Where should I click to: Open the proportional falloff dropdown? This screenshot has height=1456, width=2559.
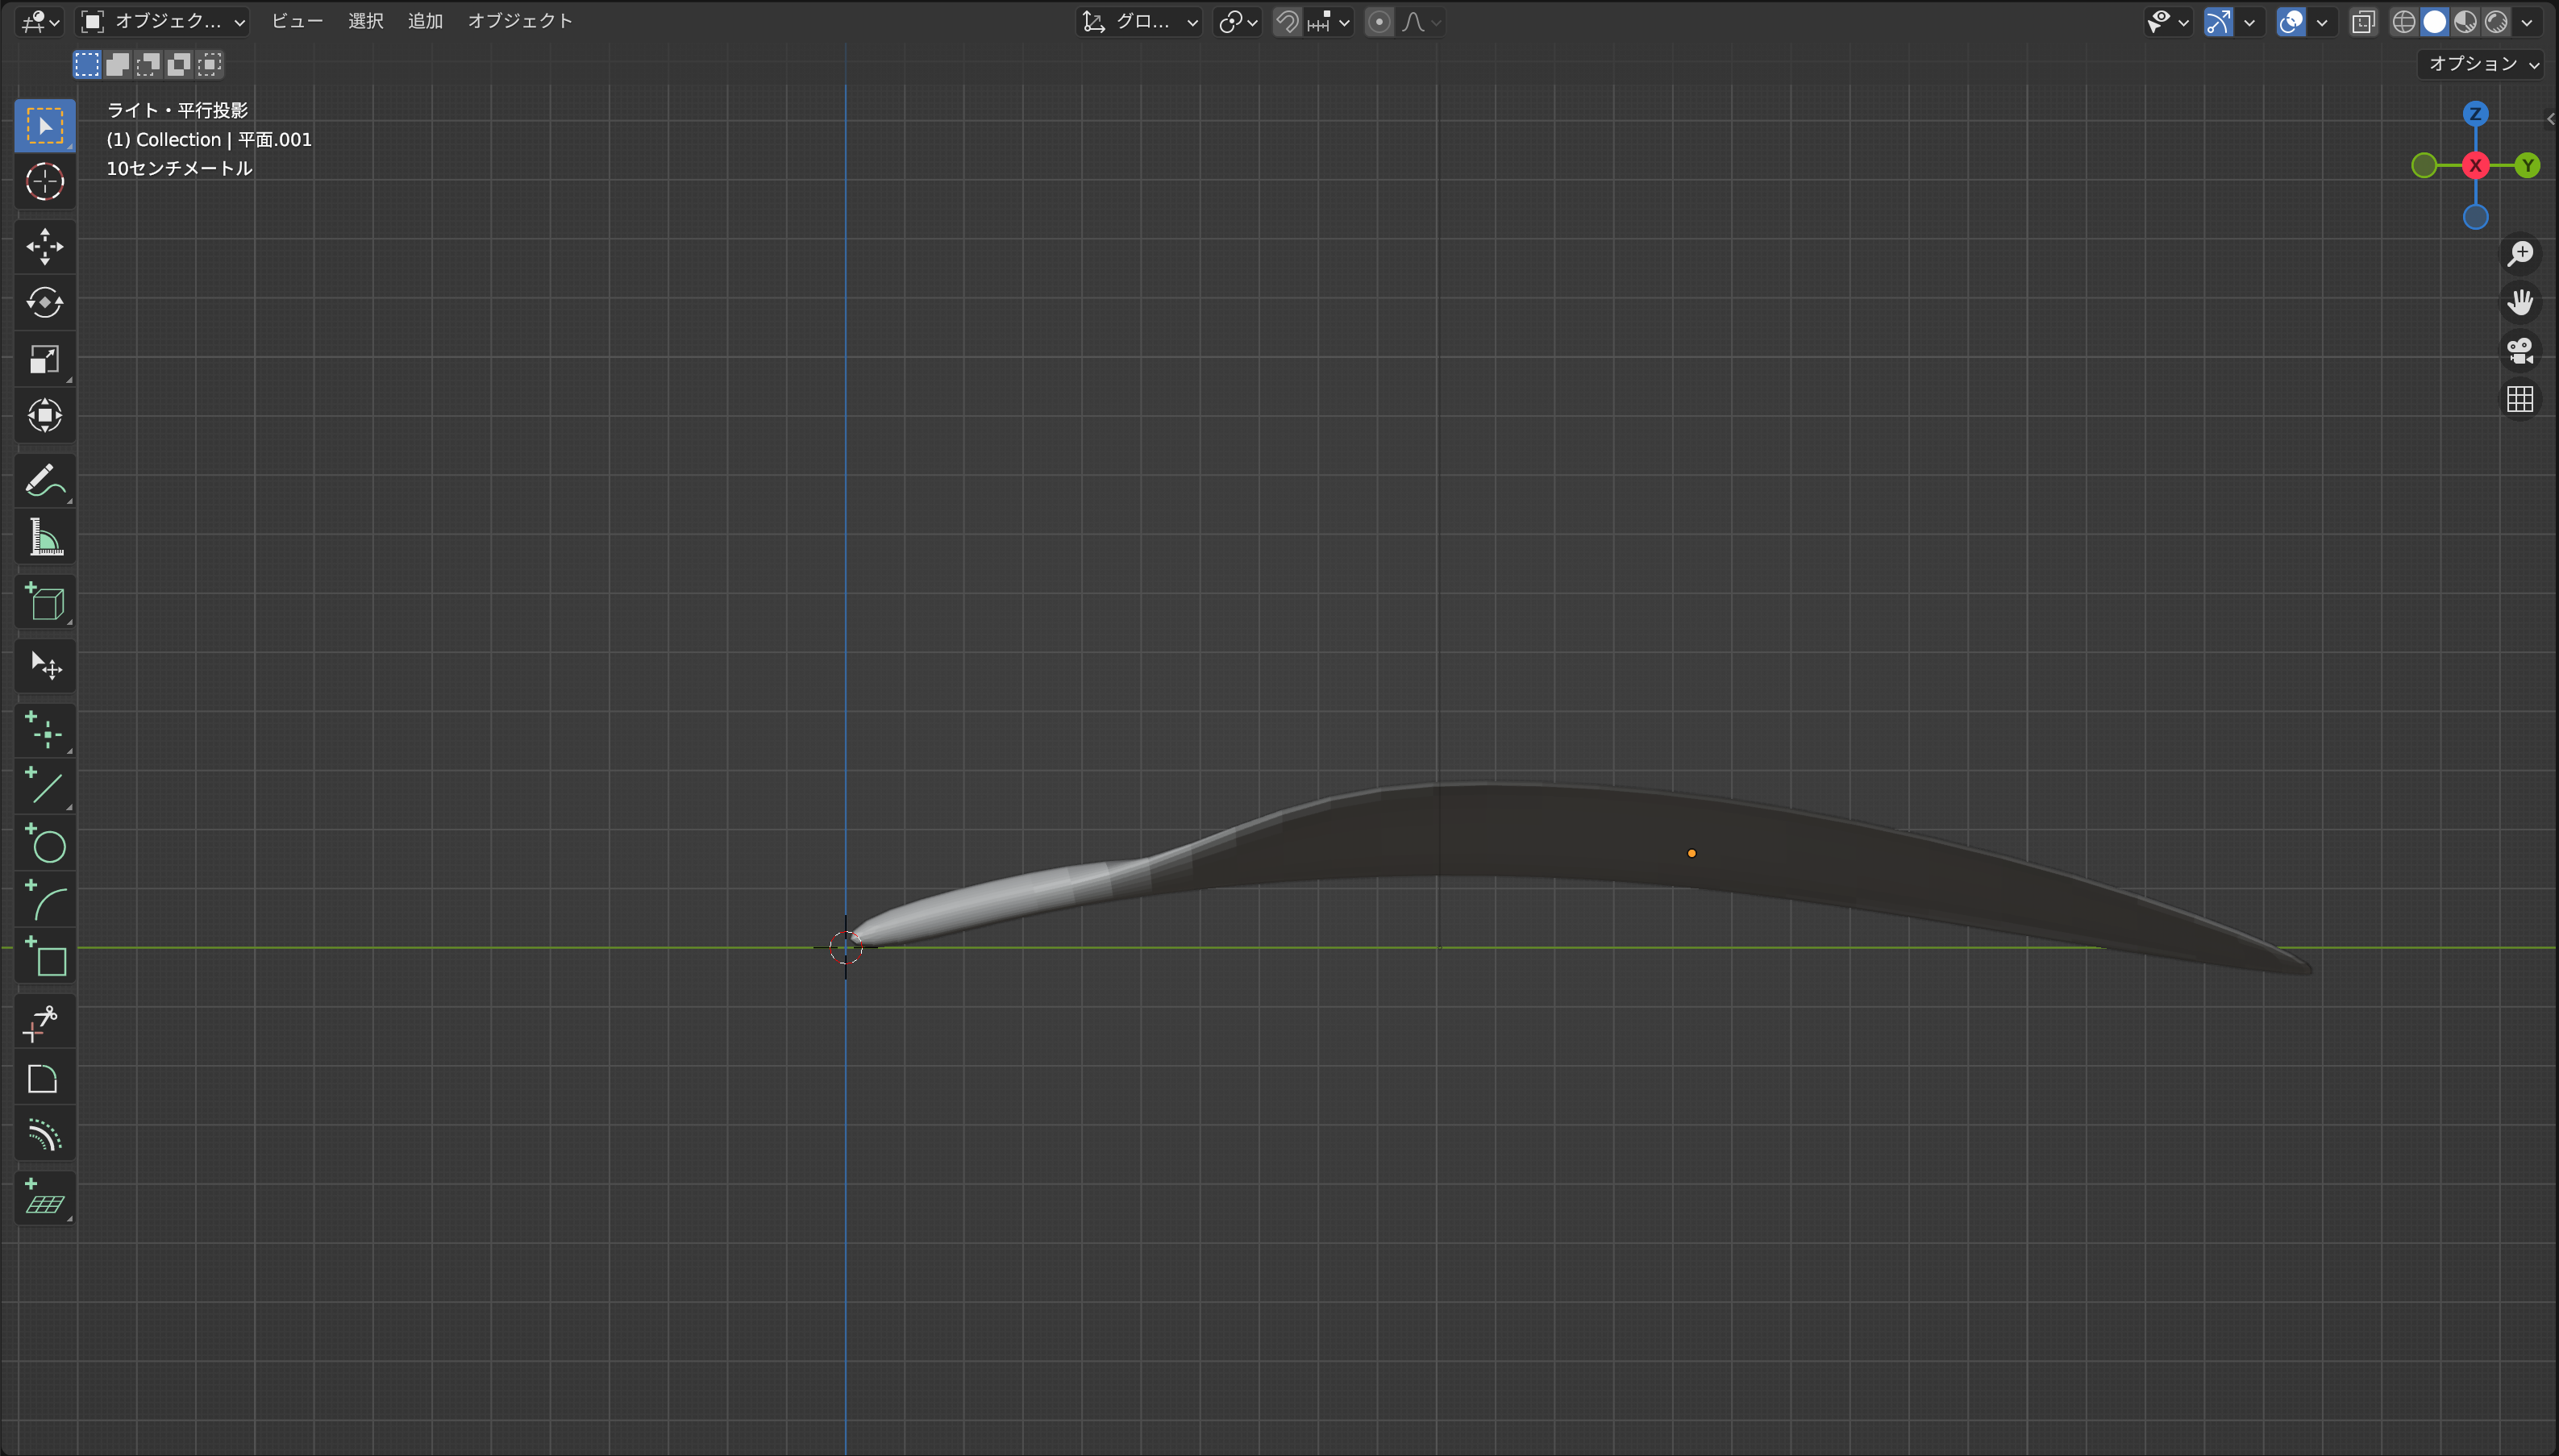(x=1421, y=22)
